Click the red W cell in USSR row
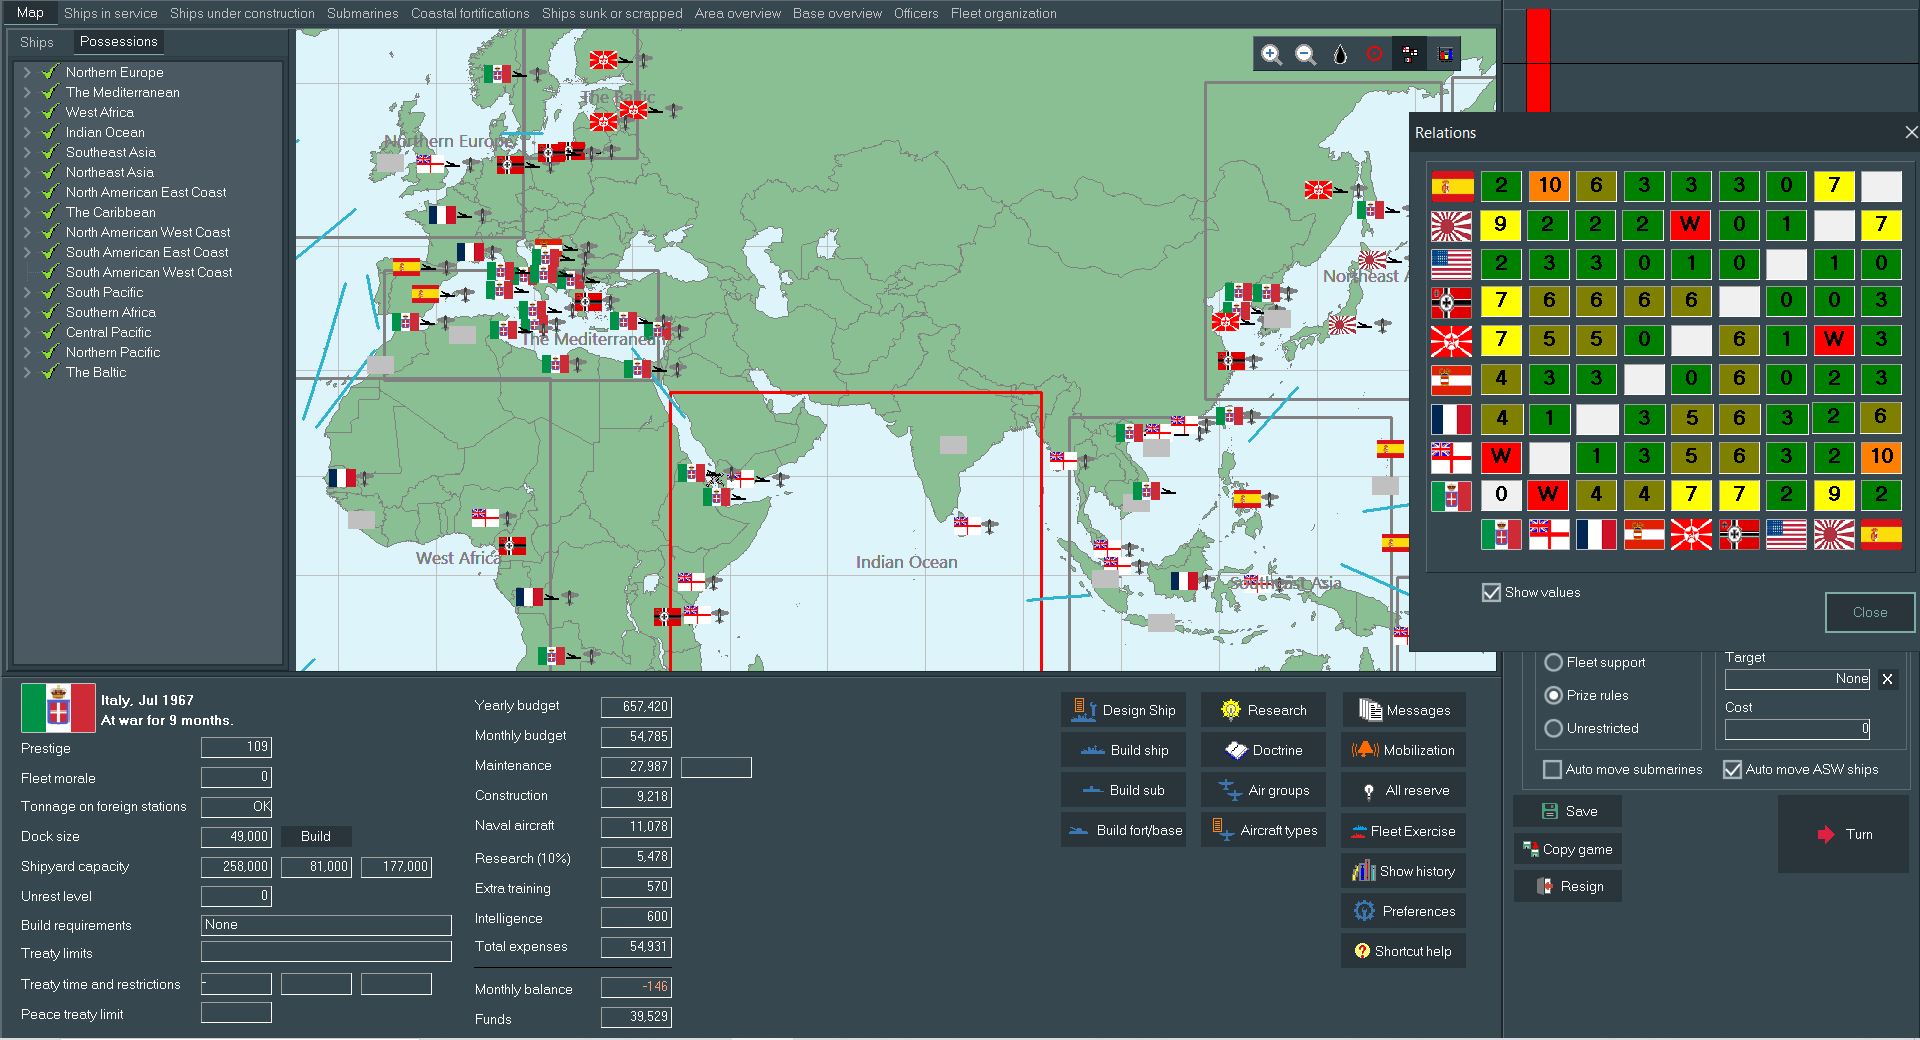This screenshot has width=1920, height=1040. coord(1834,340)
